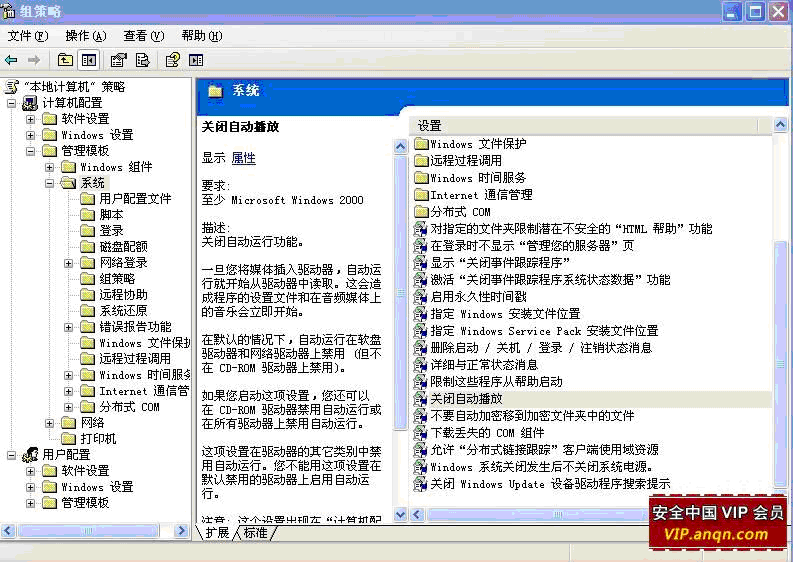This screenshot has width=793, height=562.
Task: Toggle the show/hide console tree icon
Action: (x=89, y=61)
